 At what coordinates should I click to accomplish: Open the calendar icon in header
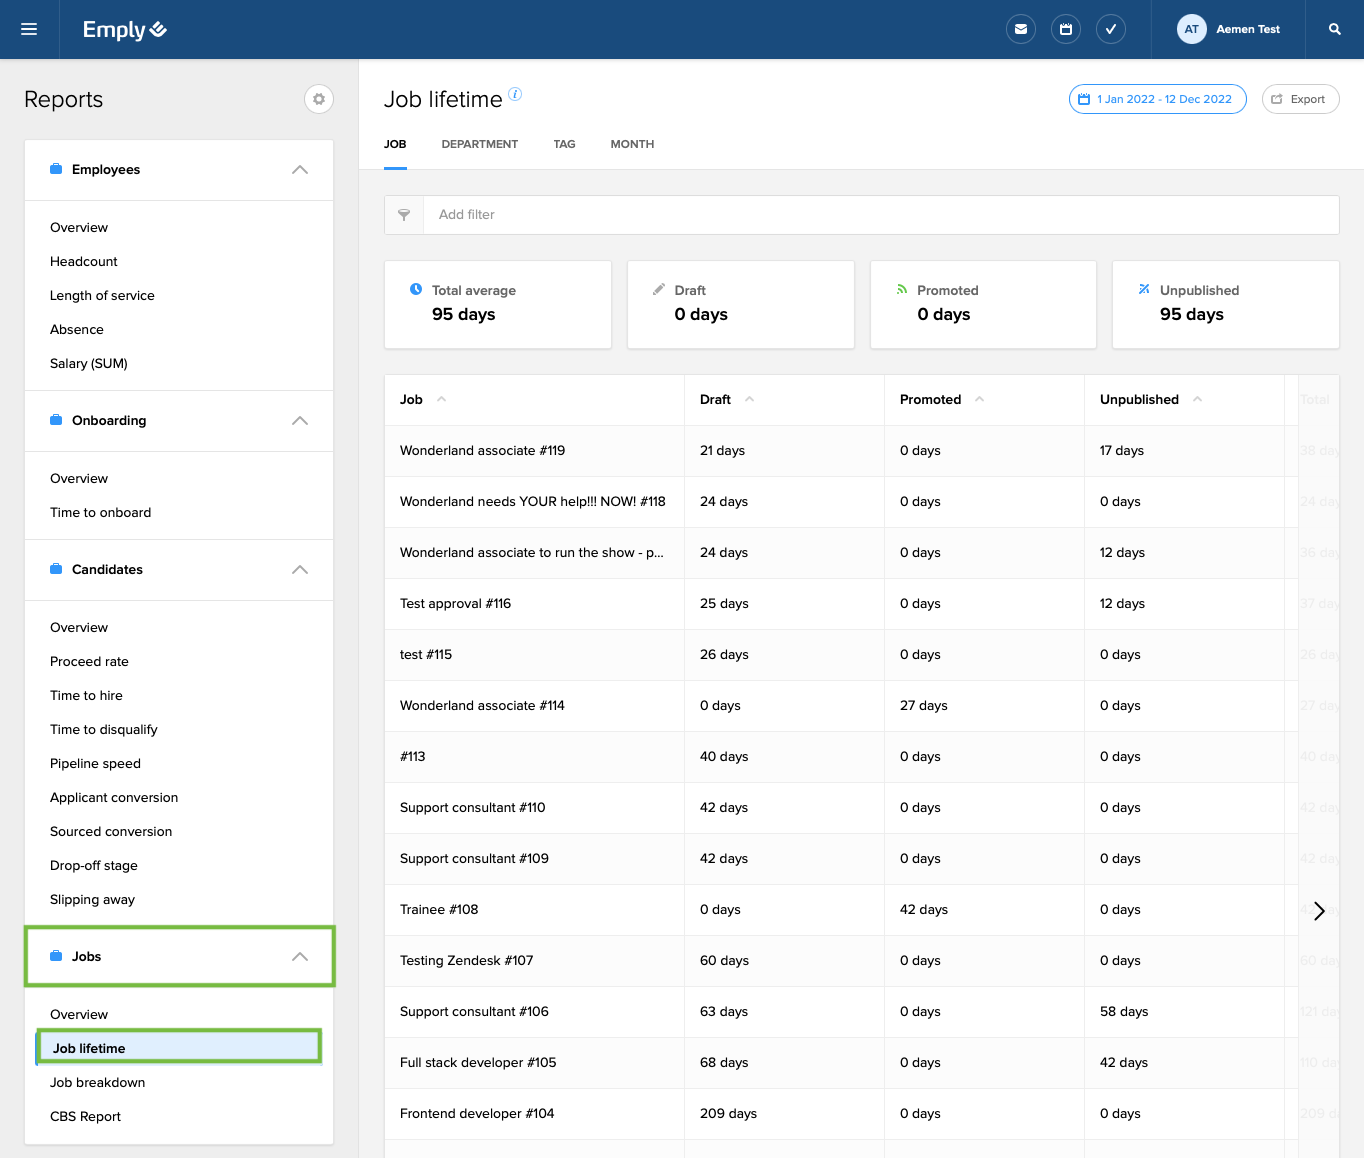1066,29
